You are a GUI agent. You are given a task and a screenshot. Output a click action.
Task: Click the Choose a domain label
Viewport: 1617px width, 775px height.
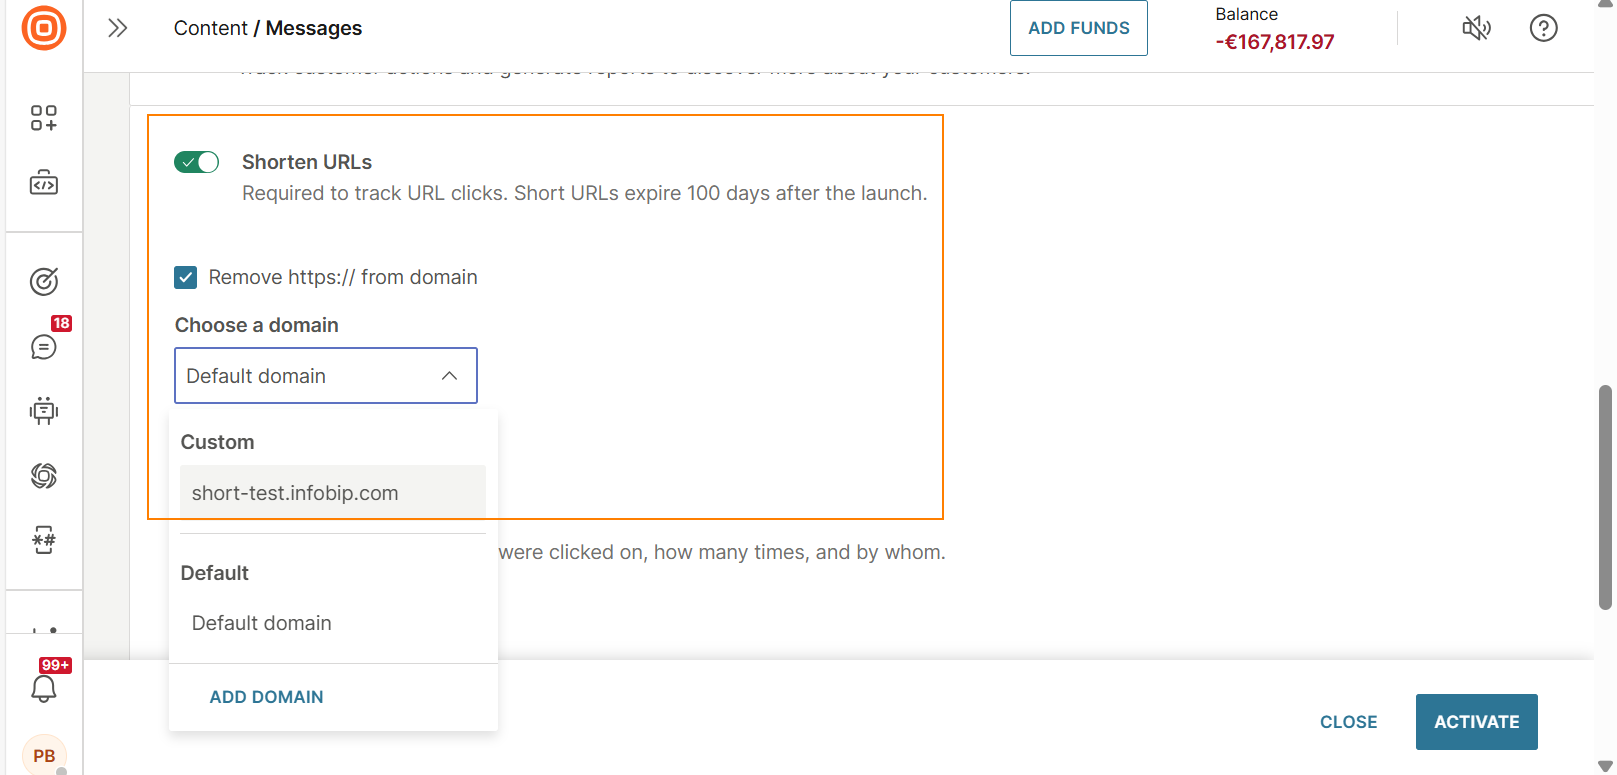tap(257, 325)
